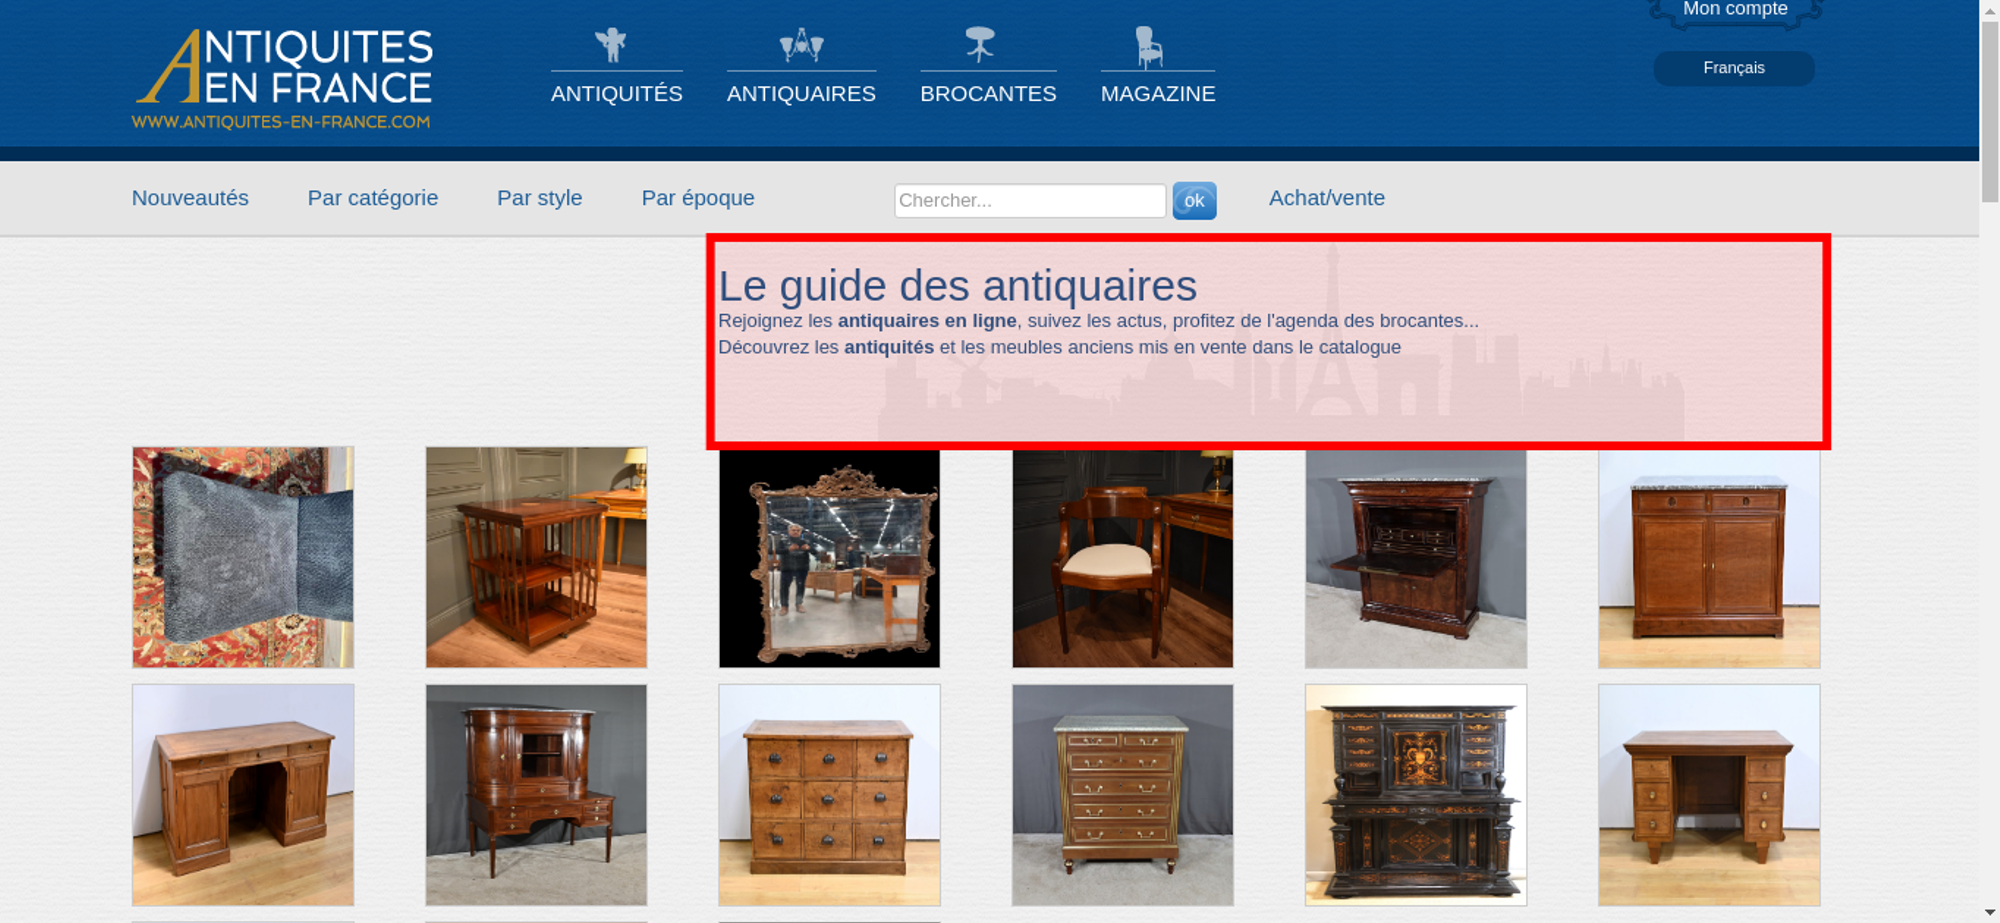Image resolution: width=2000 pixels, height=923 pixels.
Task: Click the pedestal table icon above Brocantes
Action: pos(980,44)
